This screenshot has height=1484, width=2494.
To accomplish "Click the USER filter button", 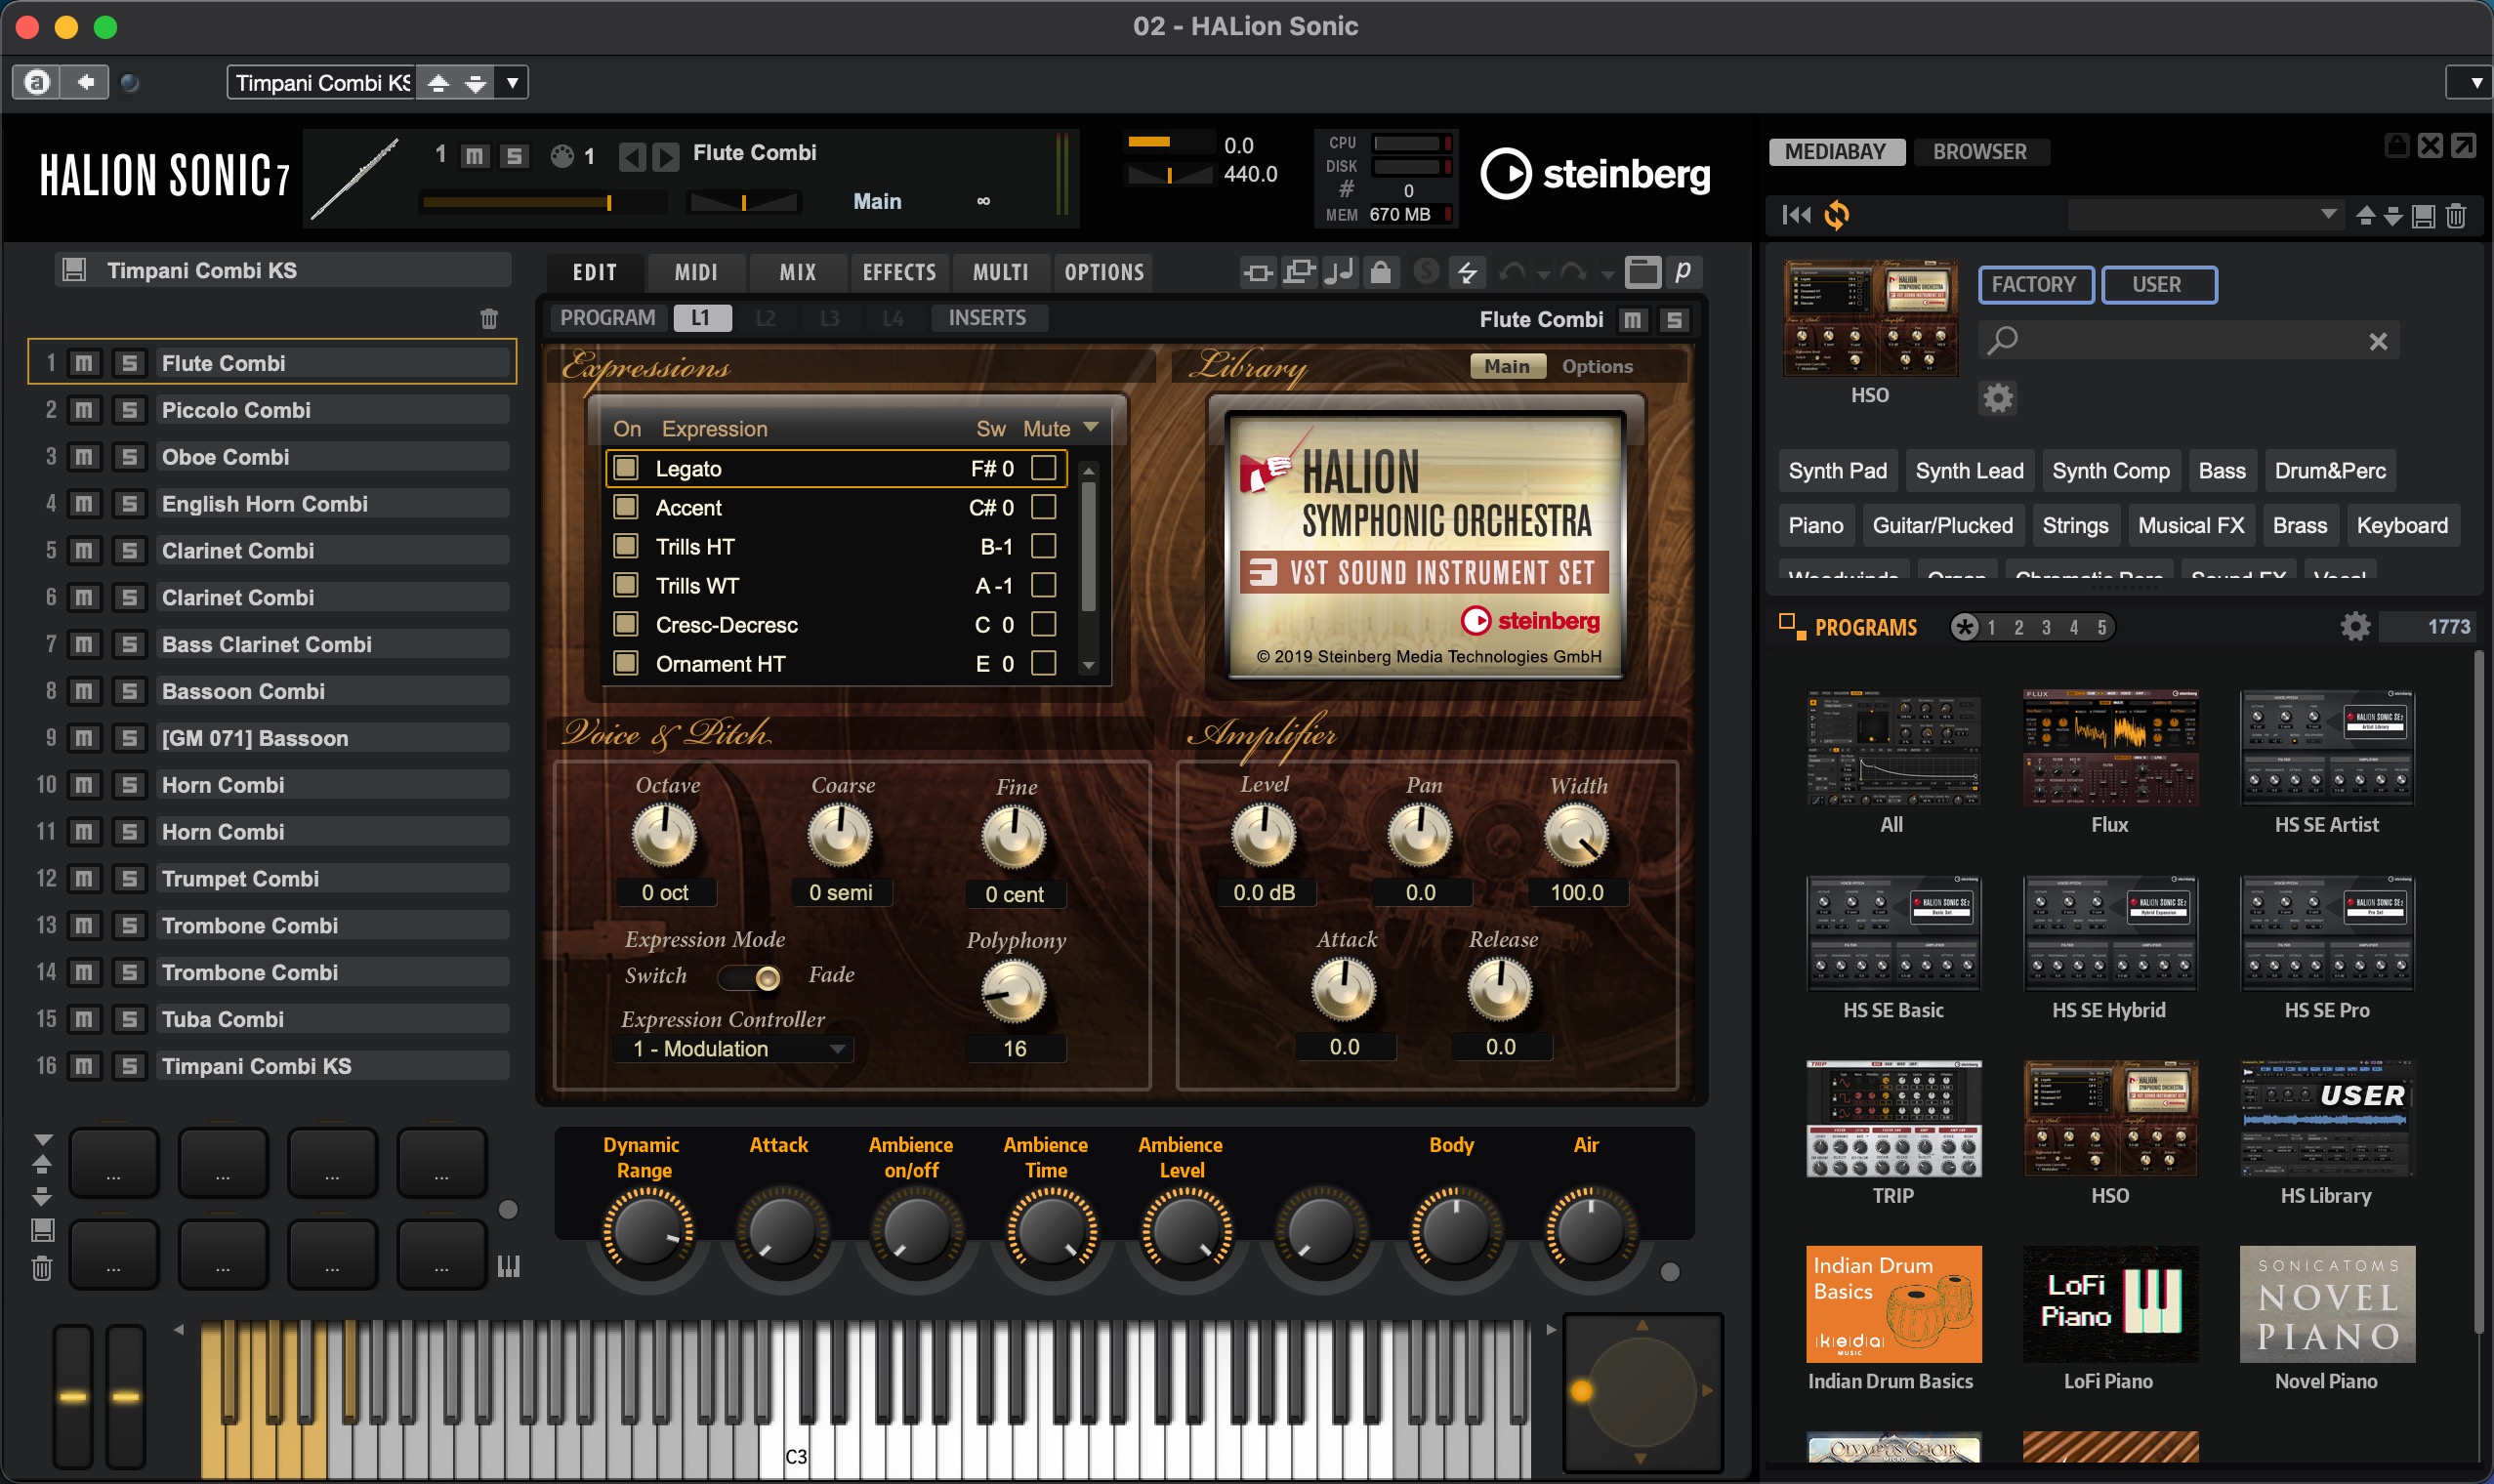I will click(x=2157, y=284).
